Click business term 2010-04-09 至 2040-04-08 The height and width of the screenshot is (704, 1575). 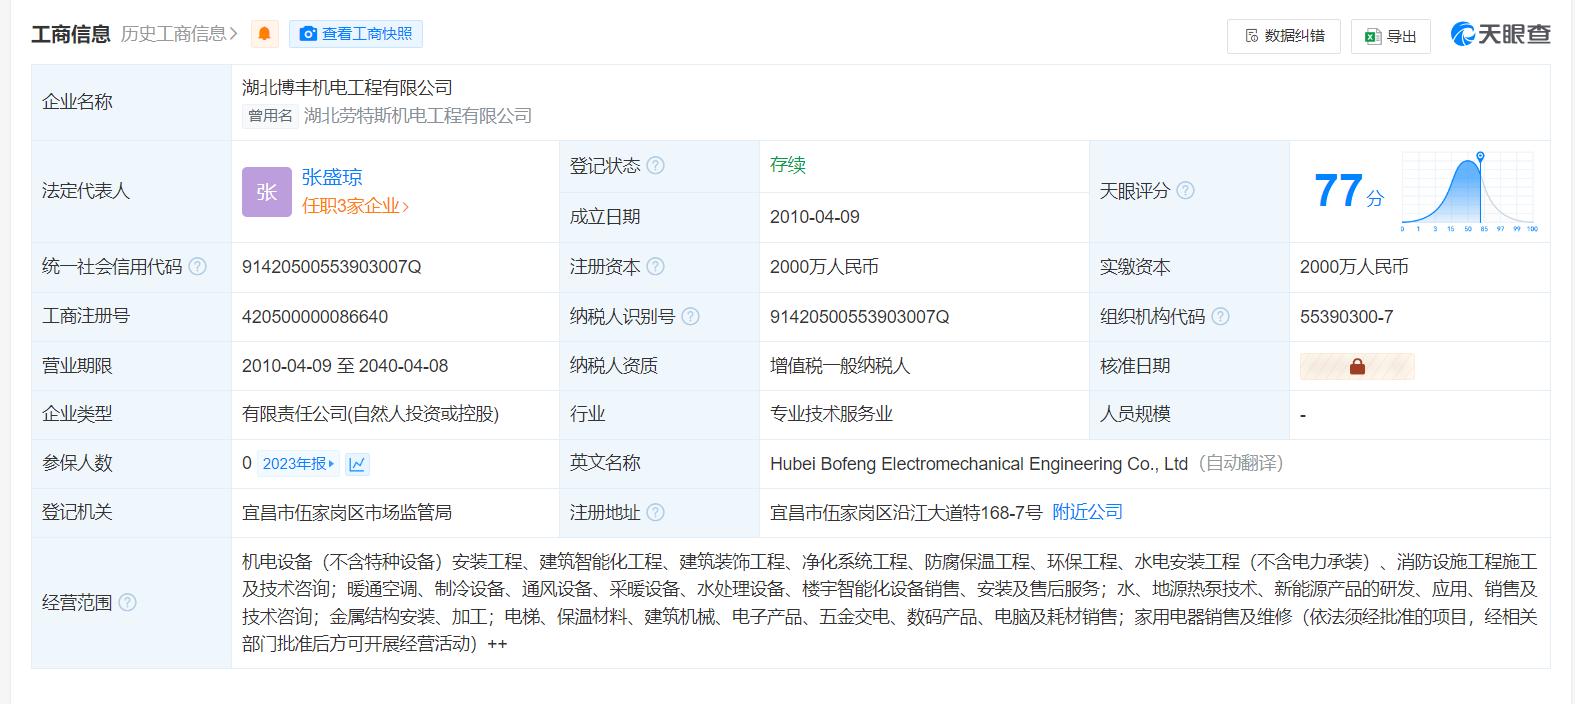tap(345, 366)
